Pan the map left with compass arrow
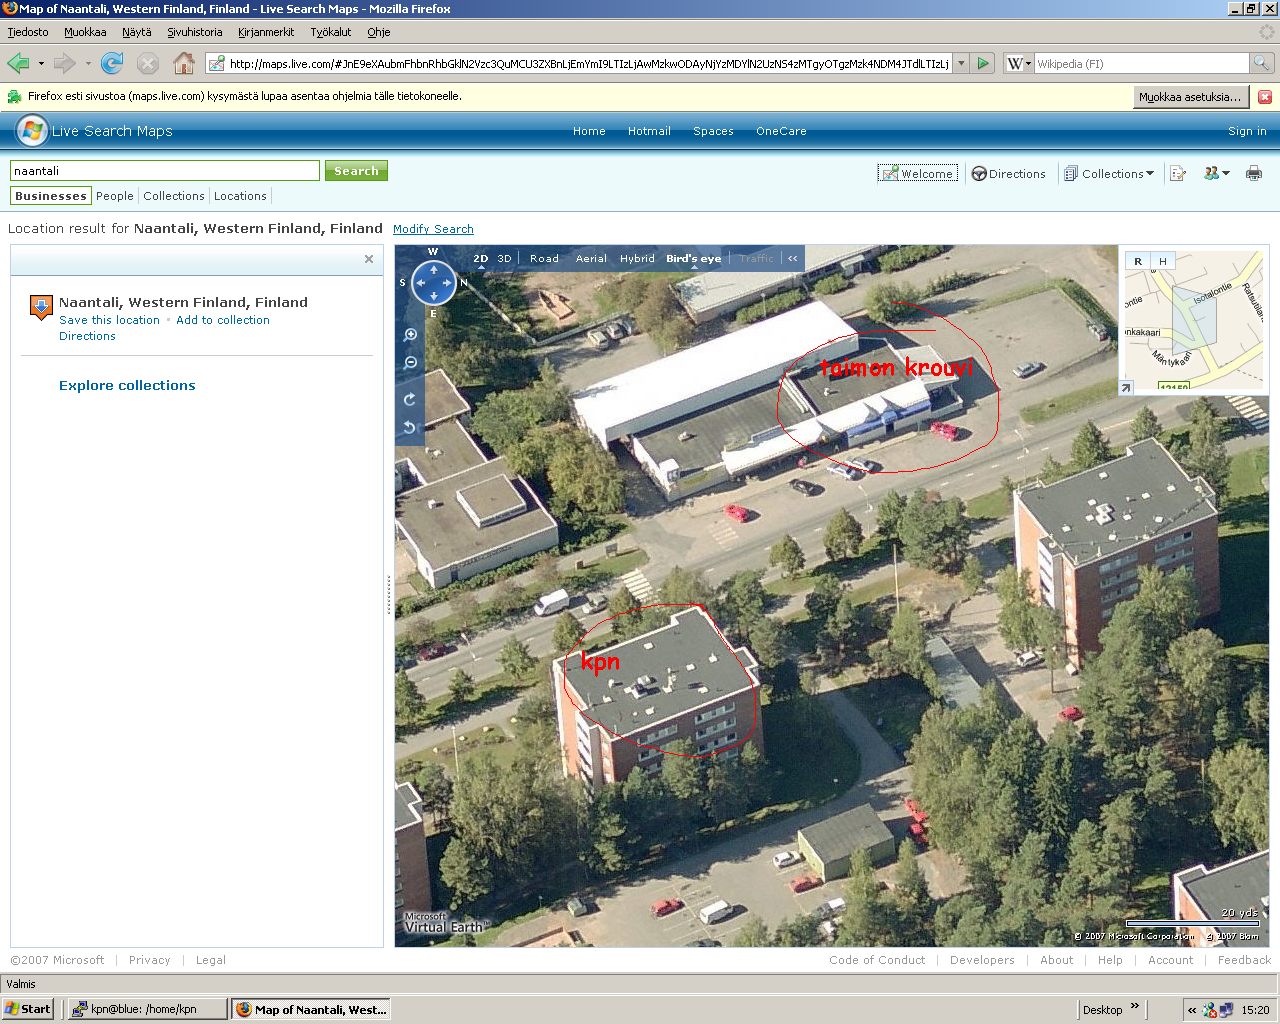The image size is (1280, 1024). click(x=420, y=283)
